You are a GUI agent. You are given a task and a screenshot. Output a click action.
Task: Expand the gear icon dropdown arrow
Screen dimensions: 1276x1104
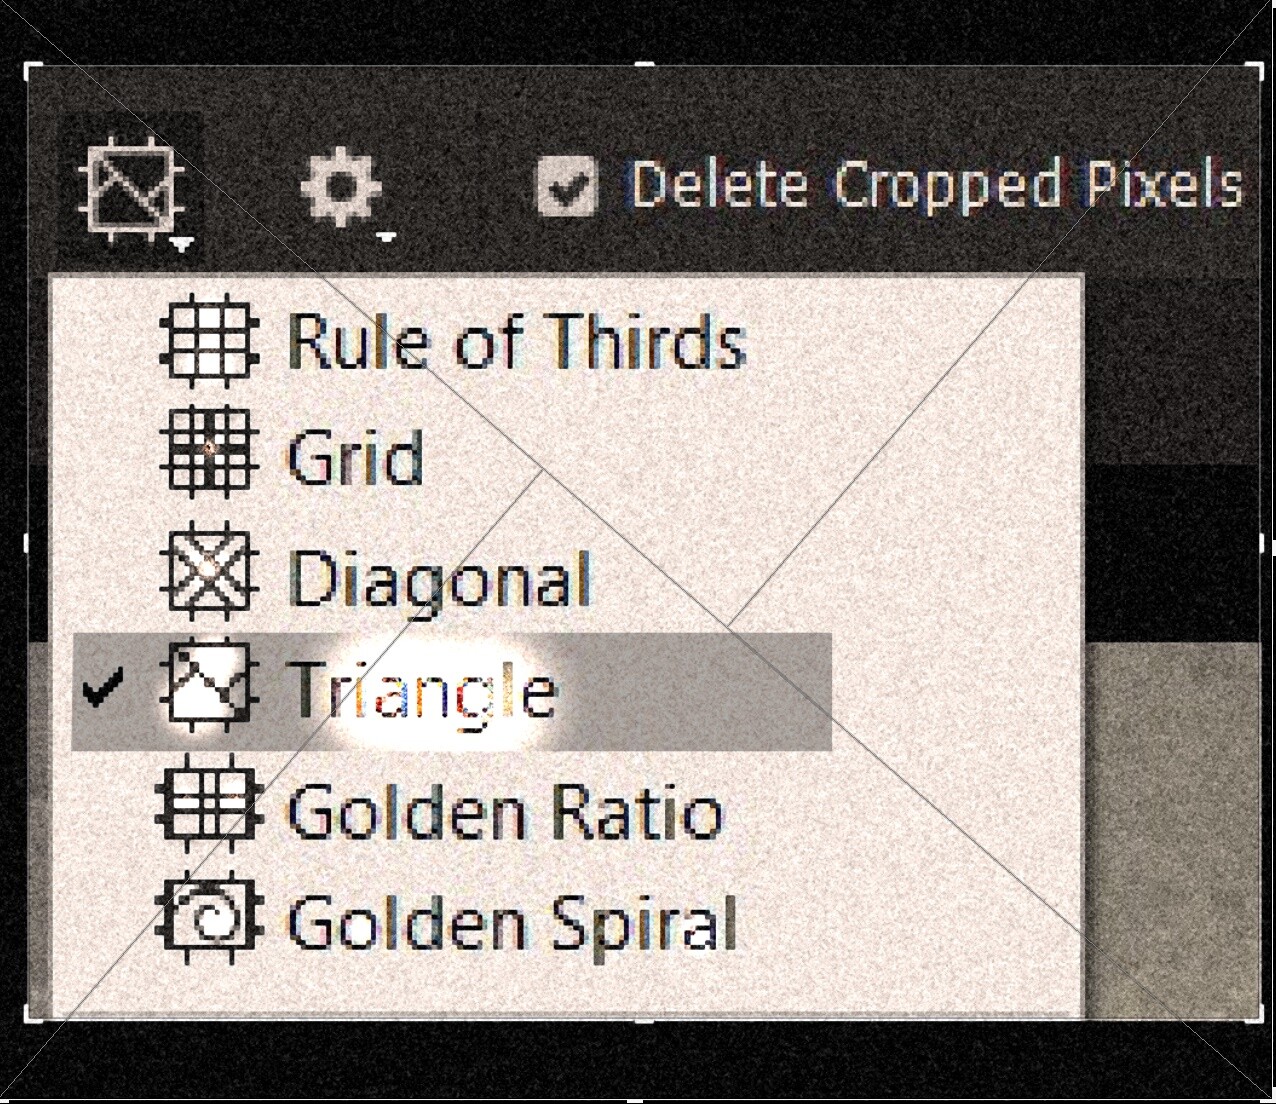[x=387, y=237]
